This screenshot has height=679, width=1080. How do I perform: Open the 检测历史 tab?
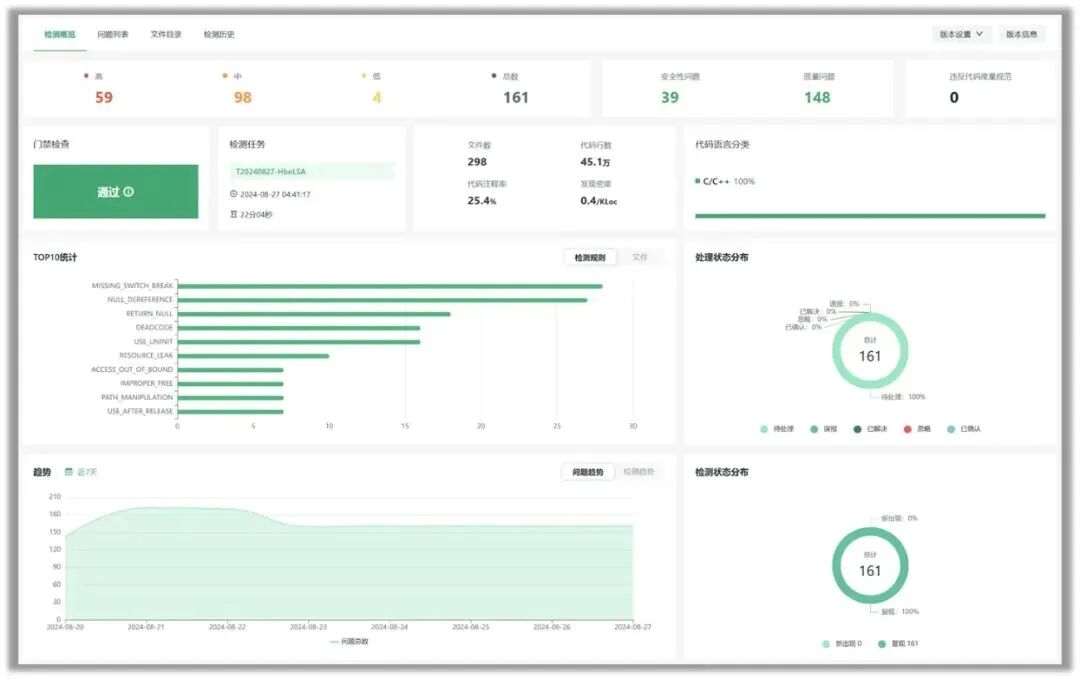219,34
